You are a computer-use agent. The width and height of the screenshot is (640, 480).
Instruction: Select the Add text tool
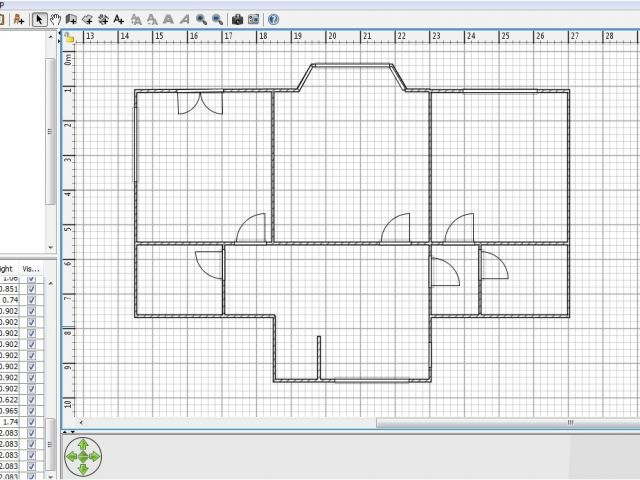[119, 19]
